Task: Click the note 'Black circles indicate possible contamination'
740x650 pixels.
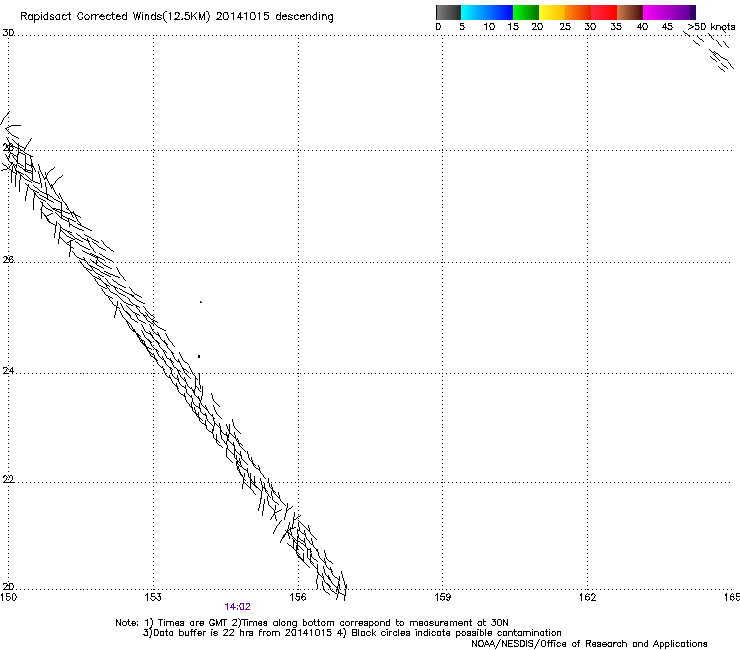Action: [456, 633]
